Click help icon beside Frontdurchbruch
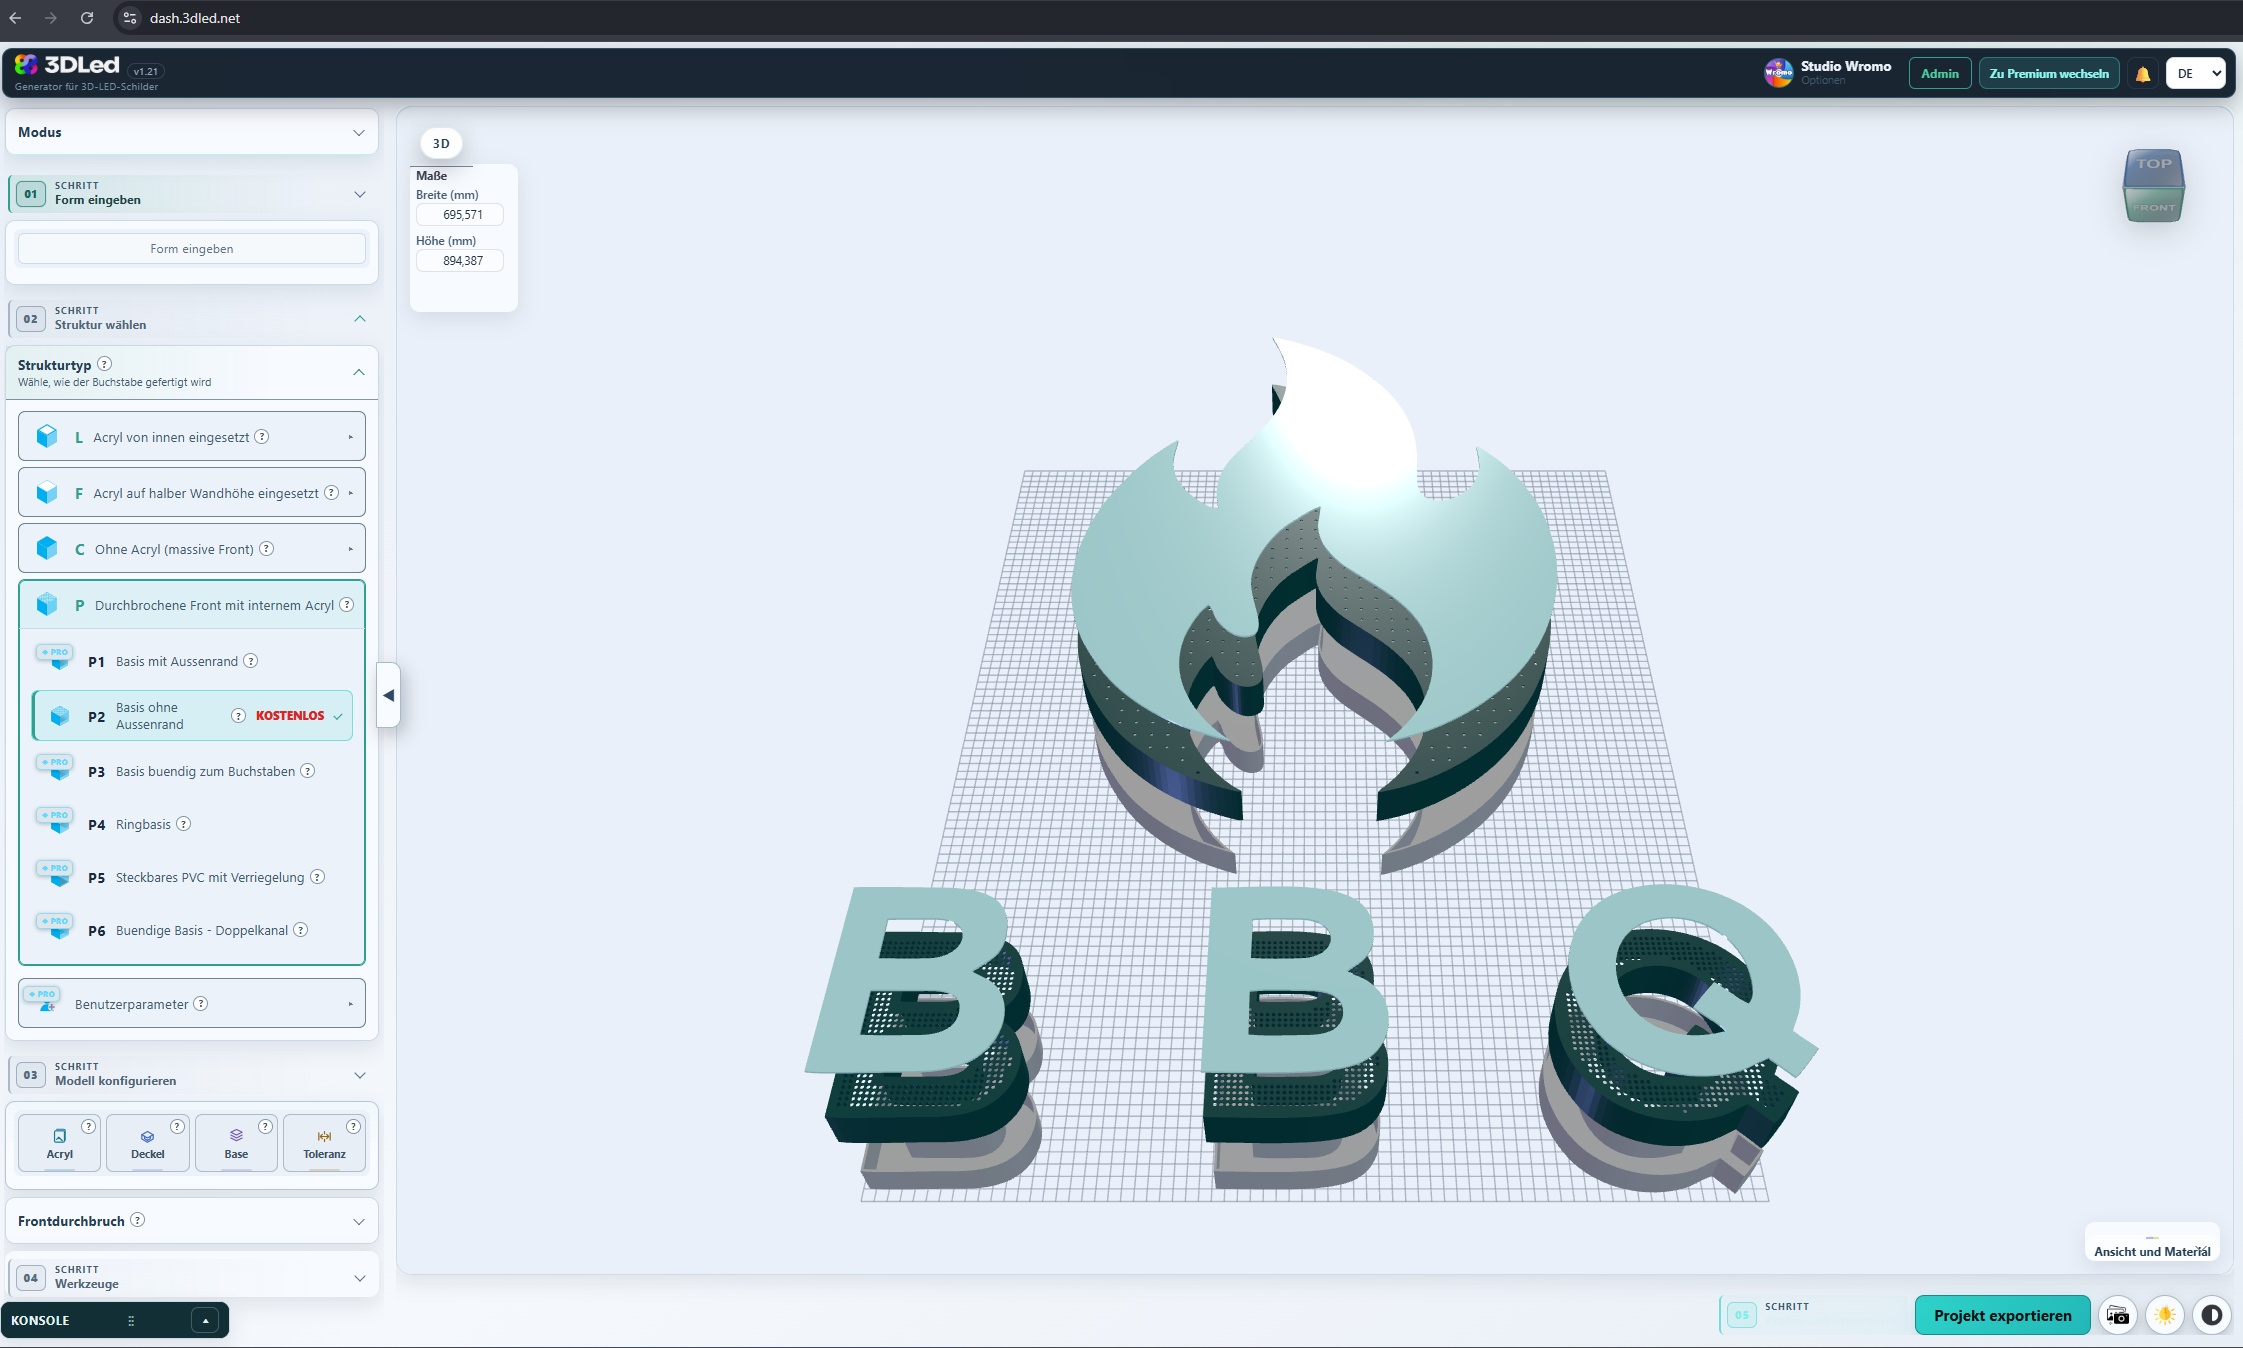The height and width of the screenshot is (1348, 2243). [x=138, y=1220]
